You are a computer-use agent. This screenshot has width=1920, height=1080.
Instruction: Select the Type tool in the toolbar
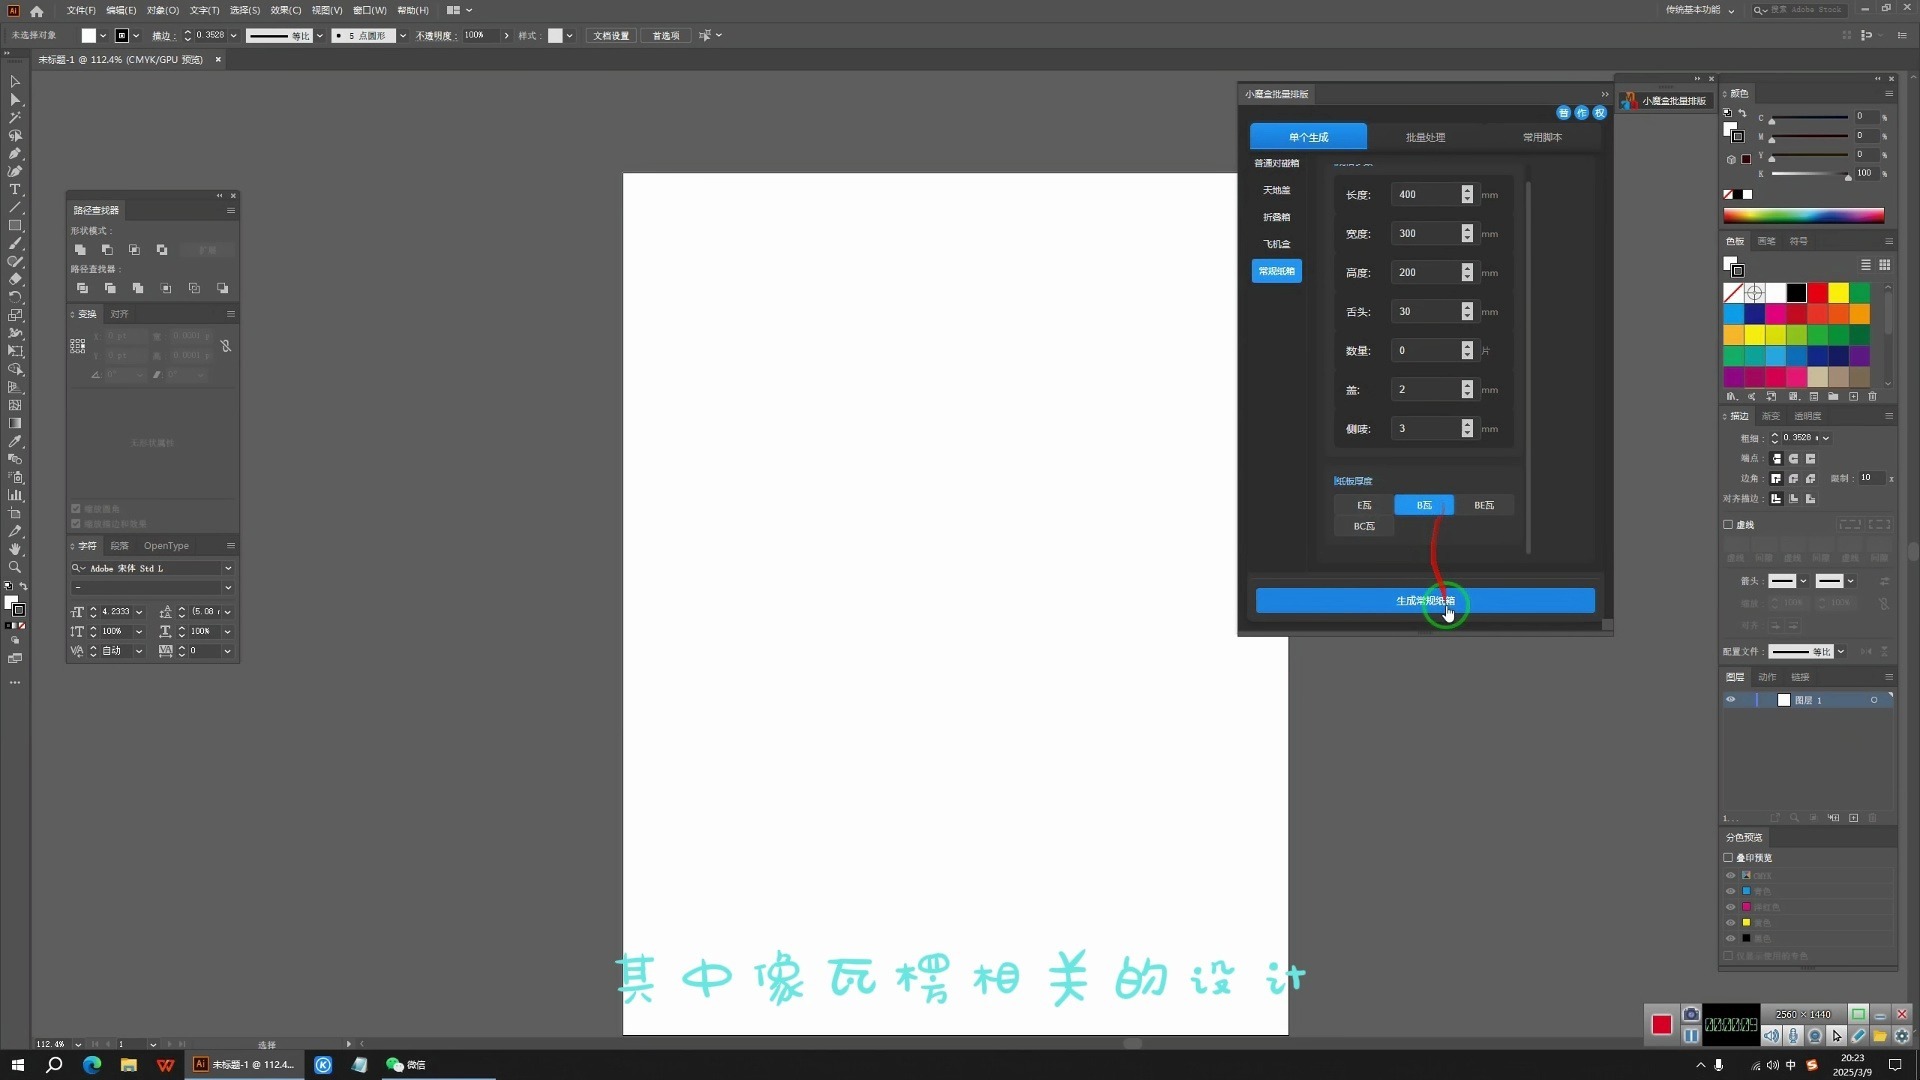(15, 189)
